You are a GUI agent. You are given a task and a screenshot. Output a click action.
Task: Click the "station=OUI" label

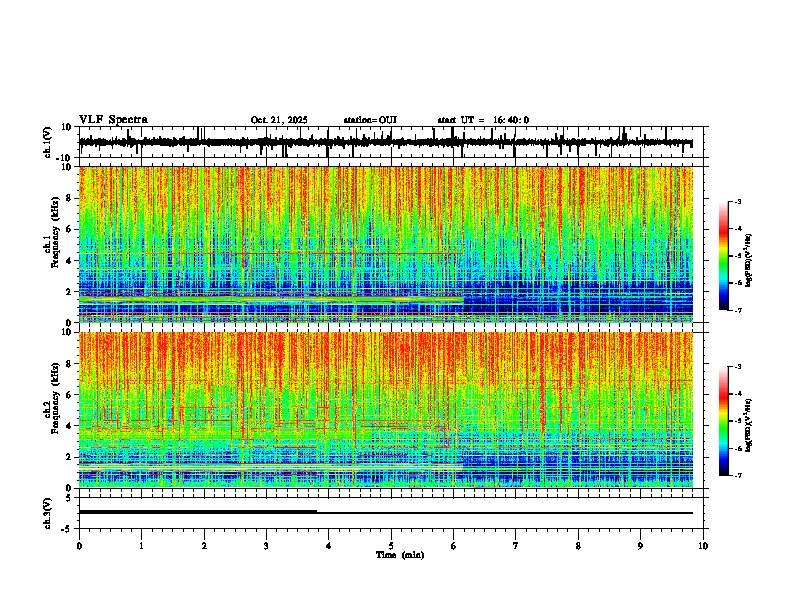(x=370, y=120)
